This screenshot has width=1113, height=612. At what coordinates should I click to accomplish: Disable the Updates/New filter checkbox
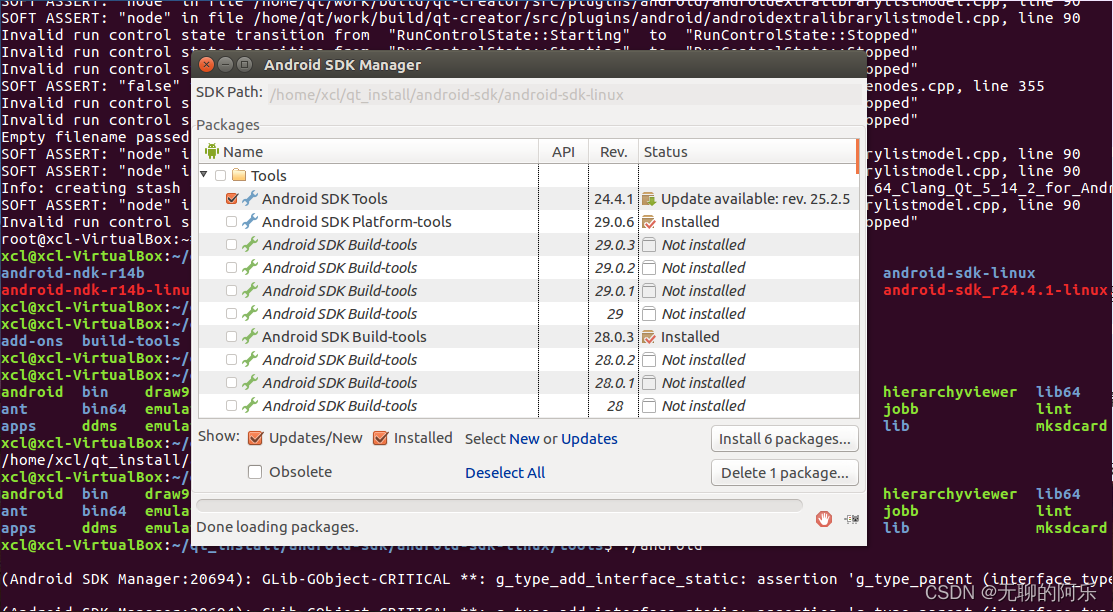256,439
